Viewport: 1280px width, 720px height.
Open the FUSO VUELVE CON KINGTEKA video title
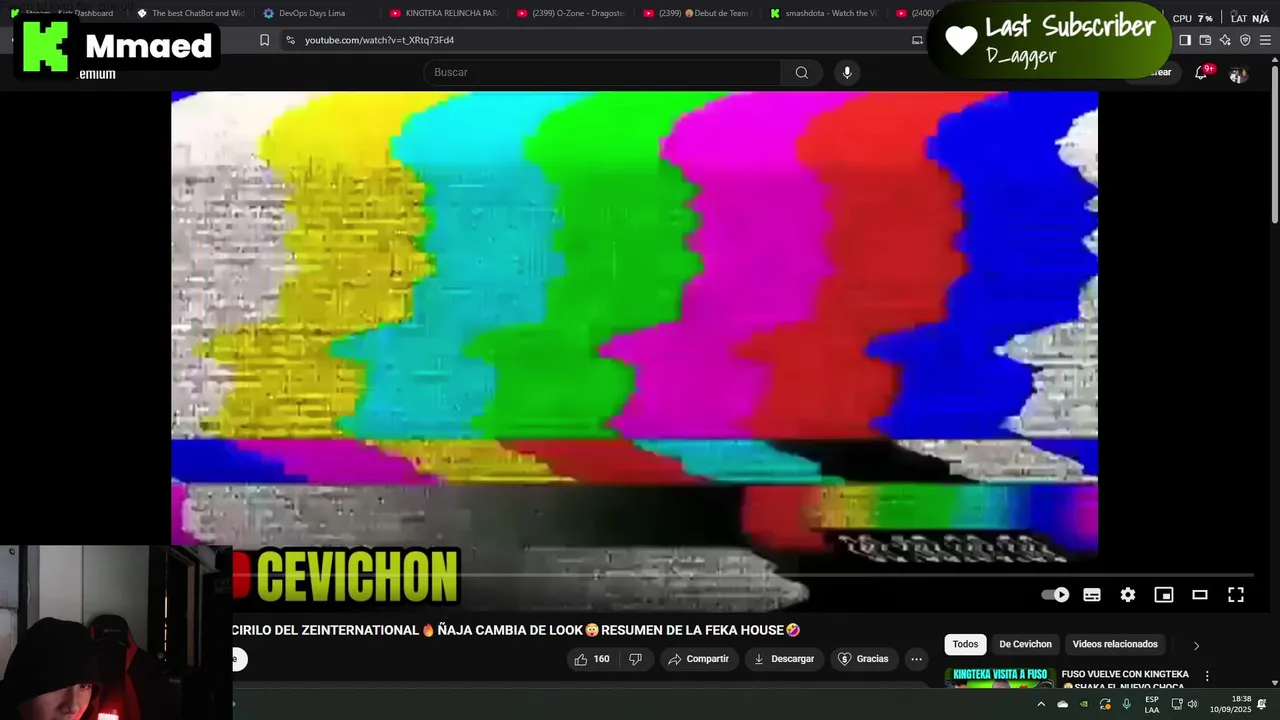coord(1125,681)
